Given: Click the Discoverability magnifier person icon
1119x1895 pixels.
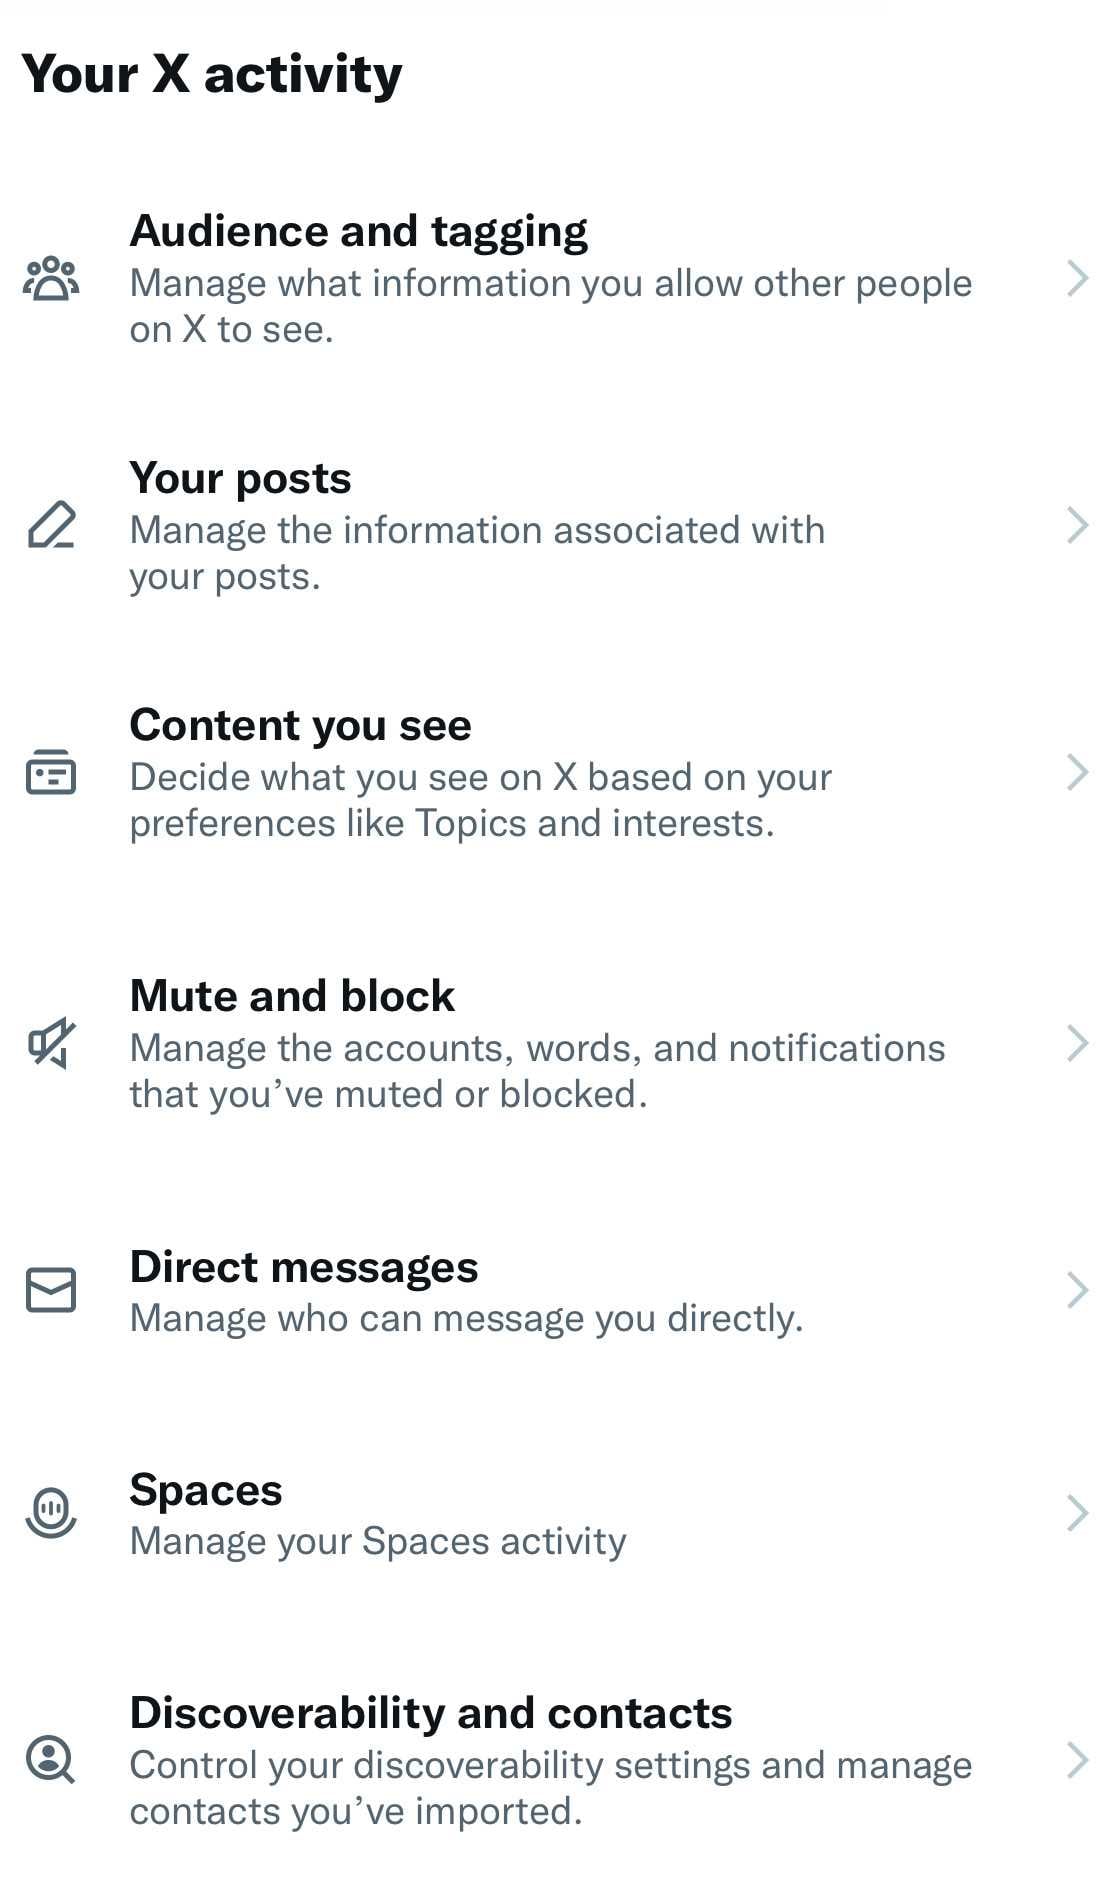Looking at the screenshot, I should pos(51,1759).
